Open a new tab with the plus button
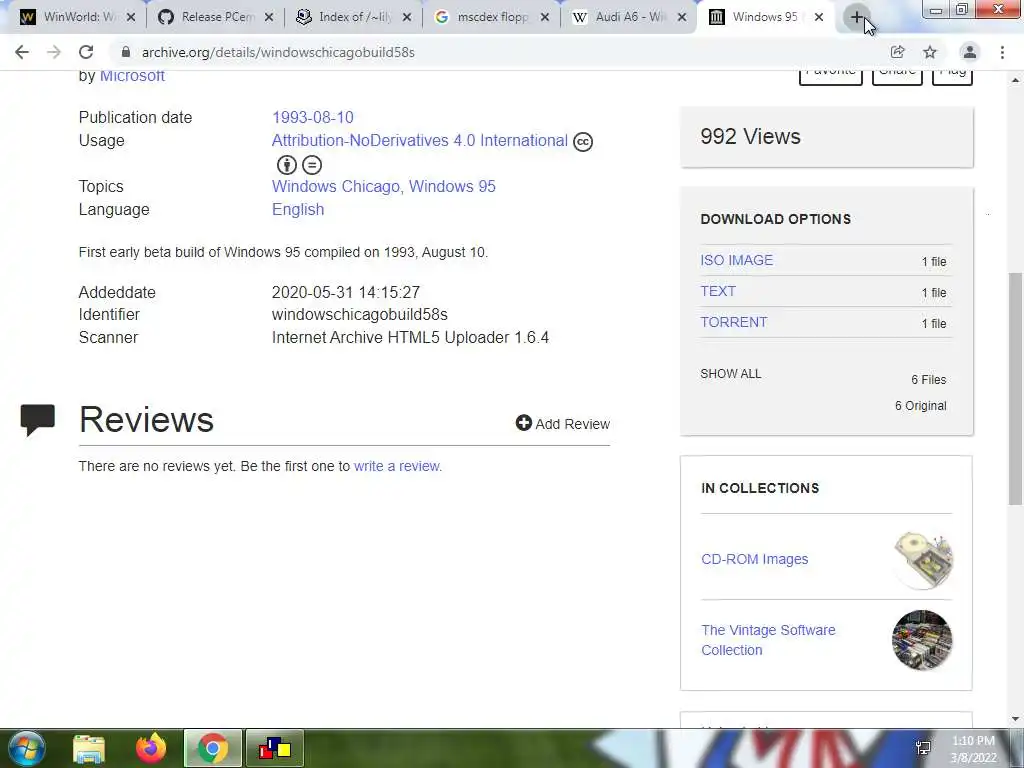The height and width of the screenshot is (768, 1024). (857, 17)
